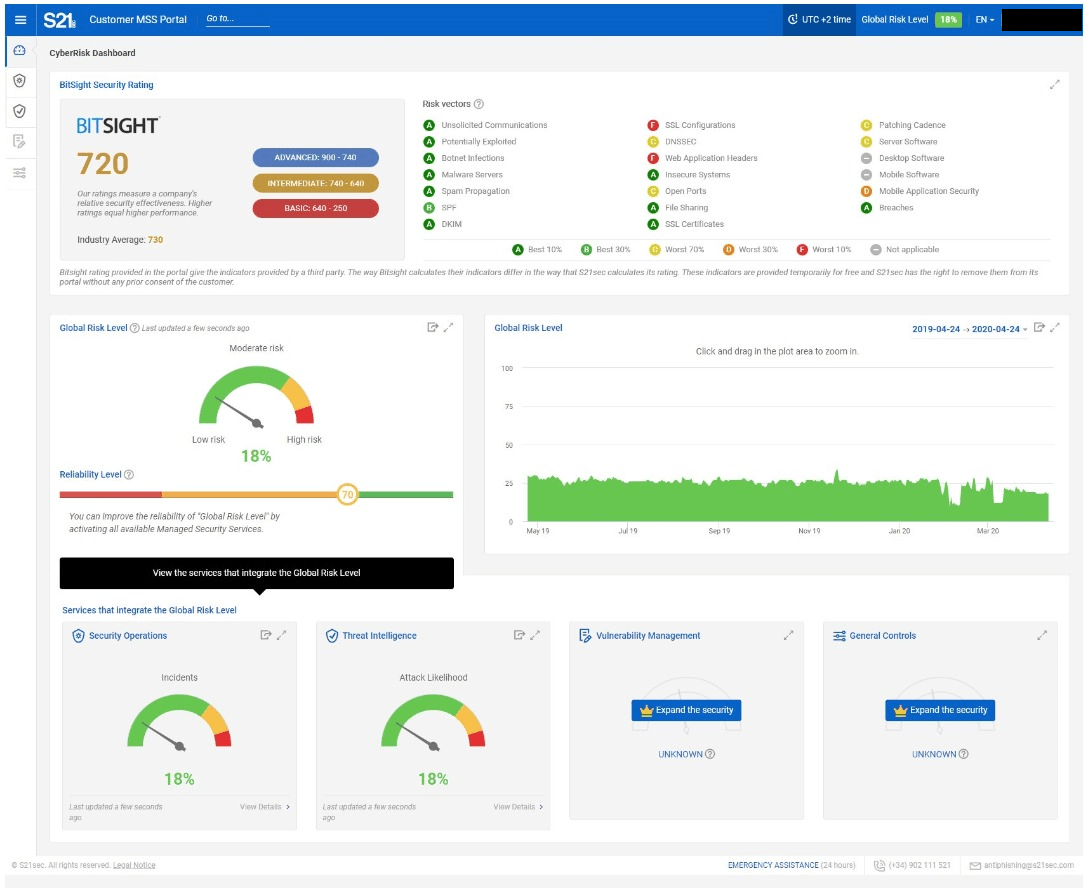Click the Unsolicited Communications risk vector

tap(494, 125)
